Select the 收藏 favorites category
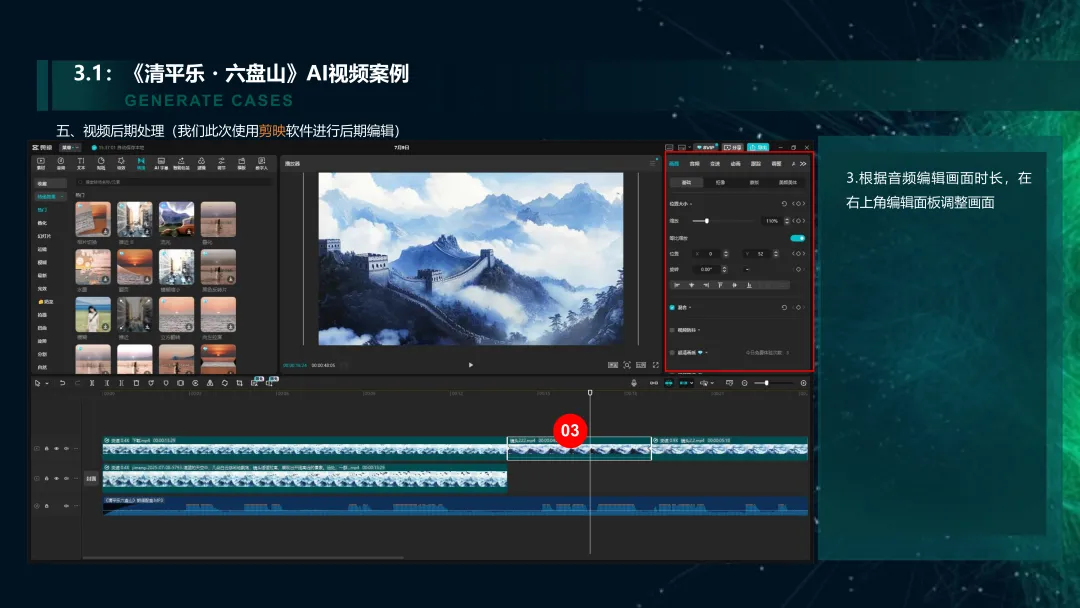The height and width of the screenshot is (608, 1080). [50, 183]
